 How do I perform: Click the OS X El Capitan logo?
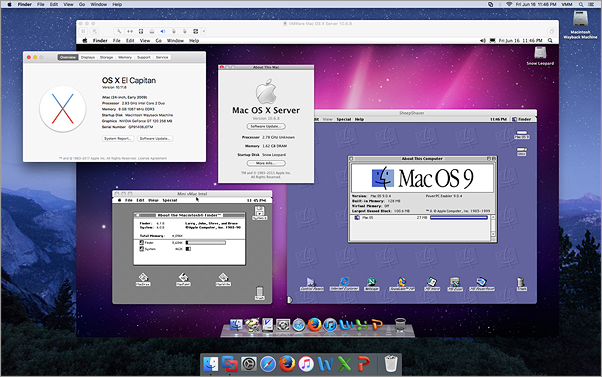63,109
